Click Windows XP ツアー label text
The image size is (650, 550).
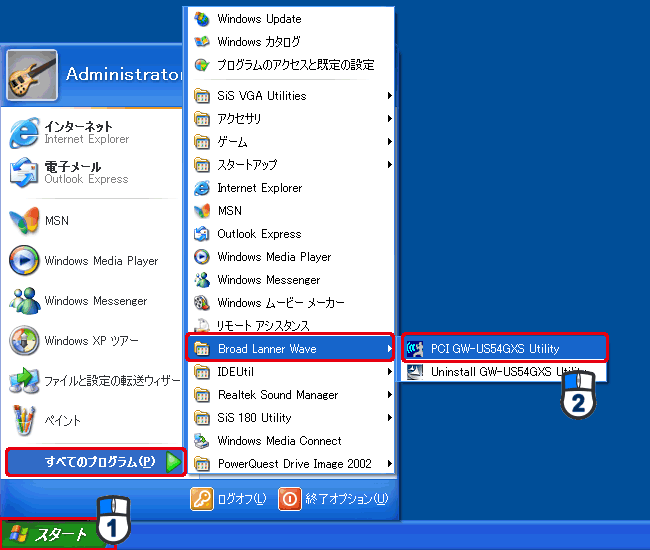[92, 341]
